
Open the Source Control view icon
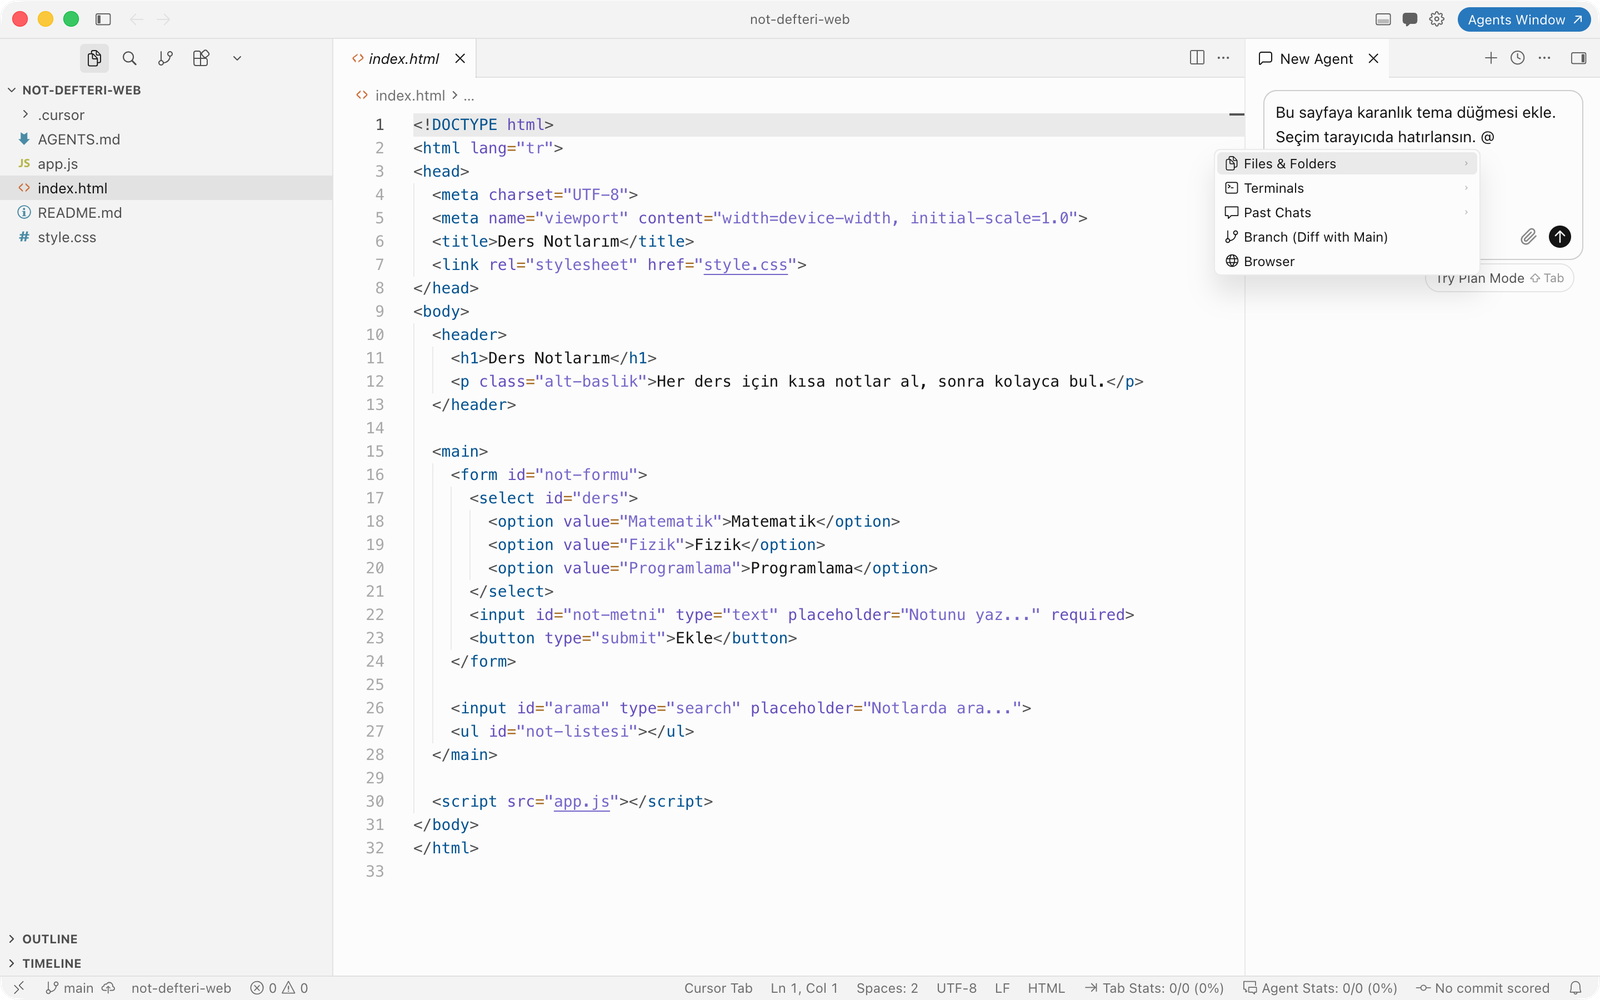[x=166, y=58]
